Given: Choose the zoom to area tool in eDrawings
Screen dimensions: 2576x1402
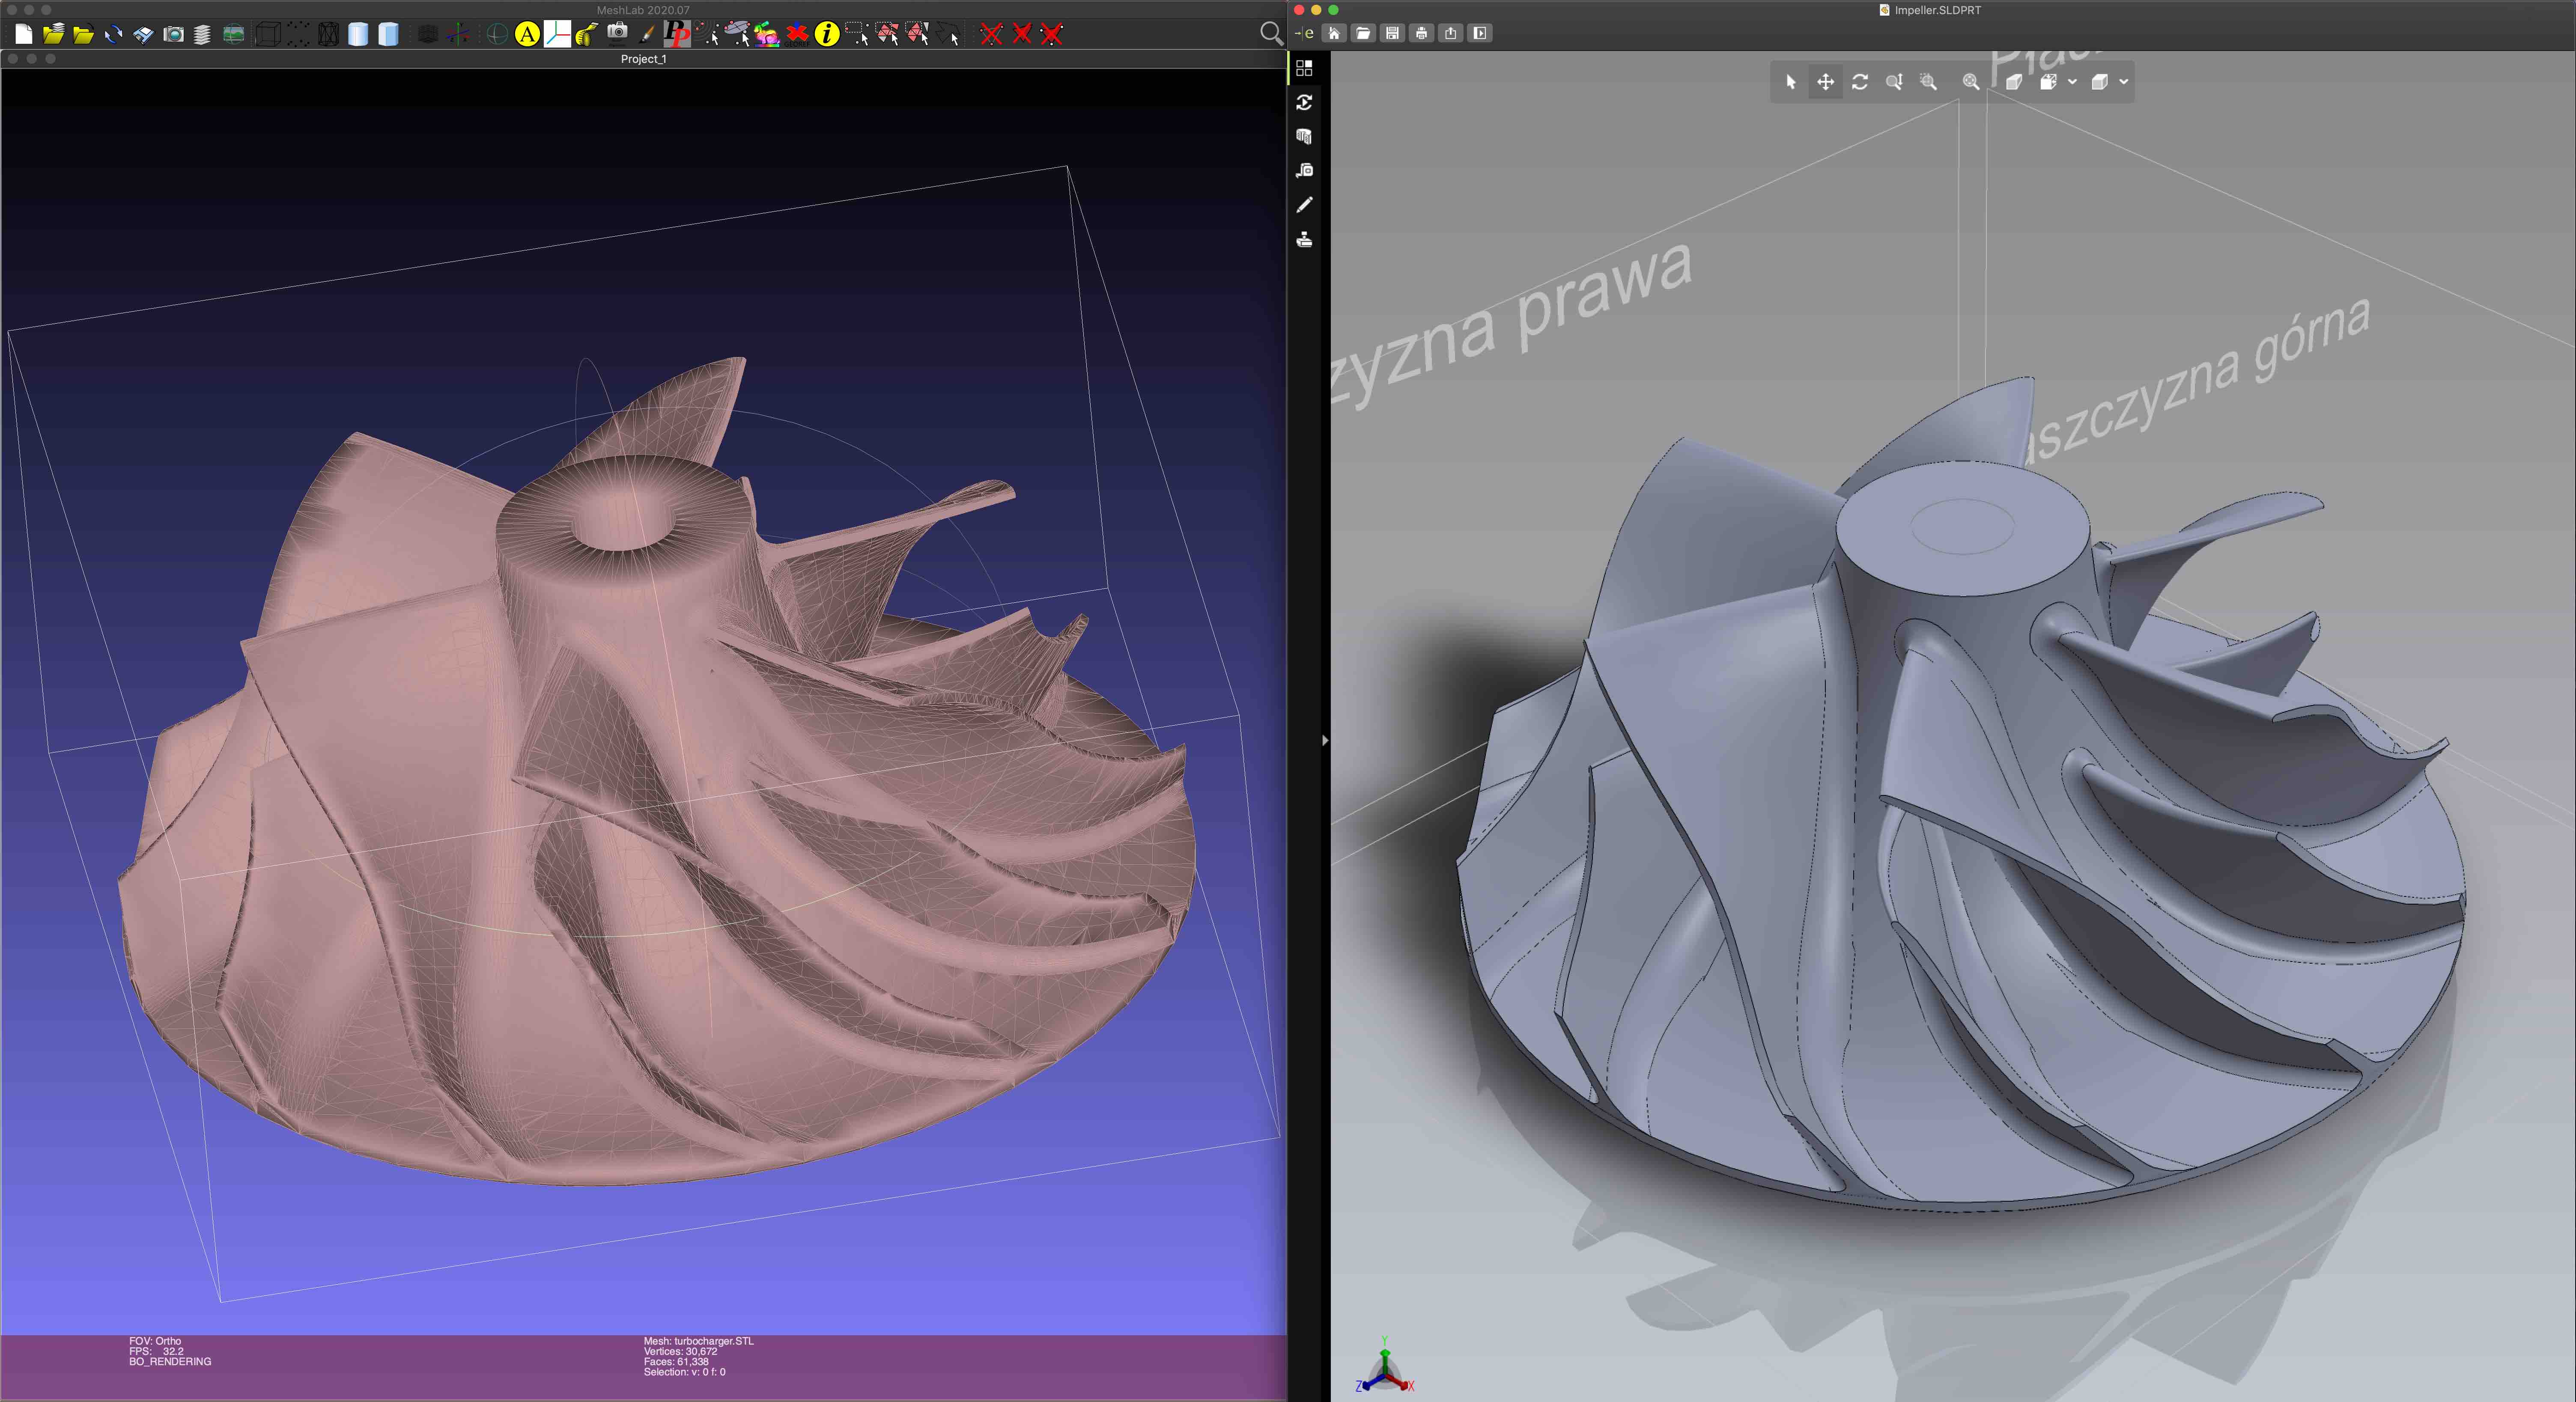Looking at the screenshot, I should coord(1929,82).
